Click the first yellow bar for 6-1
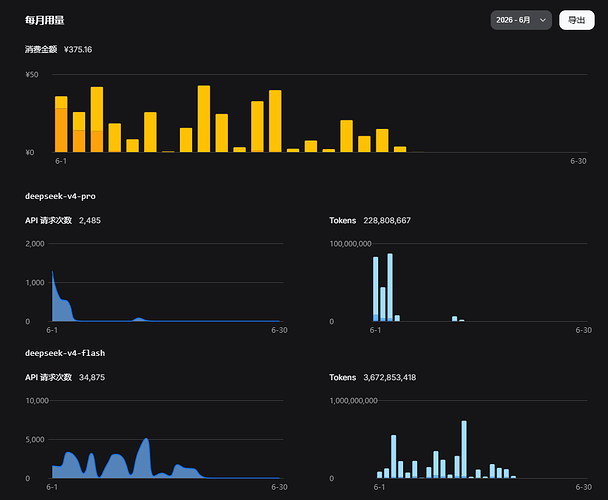Screen dimensions: 608x500 click(61, 124)
